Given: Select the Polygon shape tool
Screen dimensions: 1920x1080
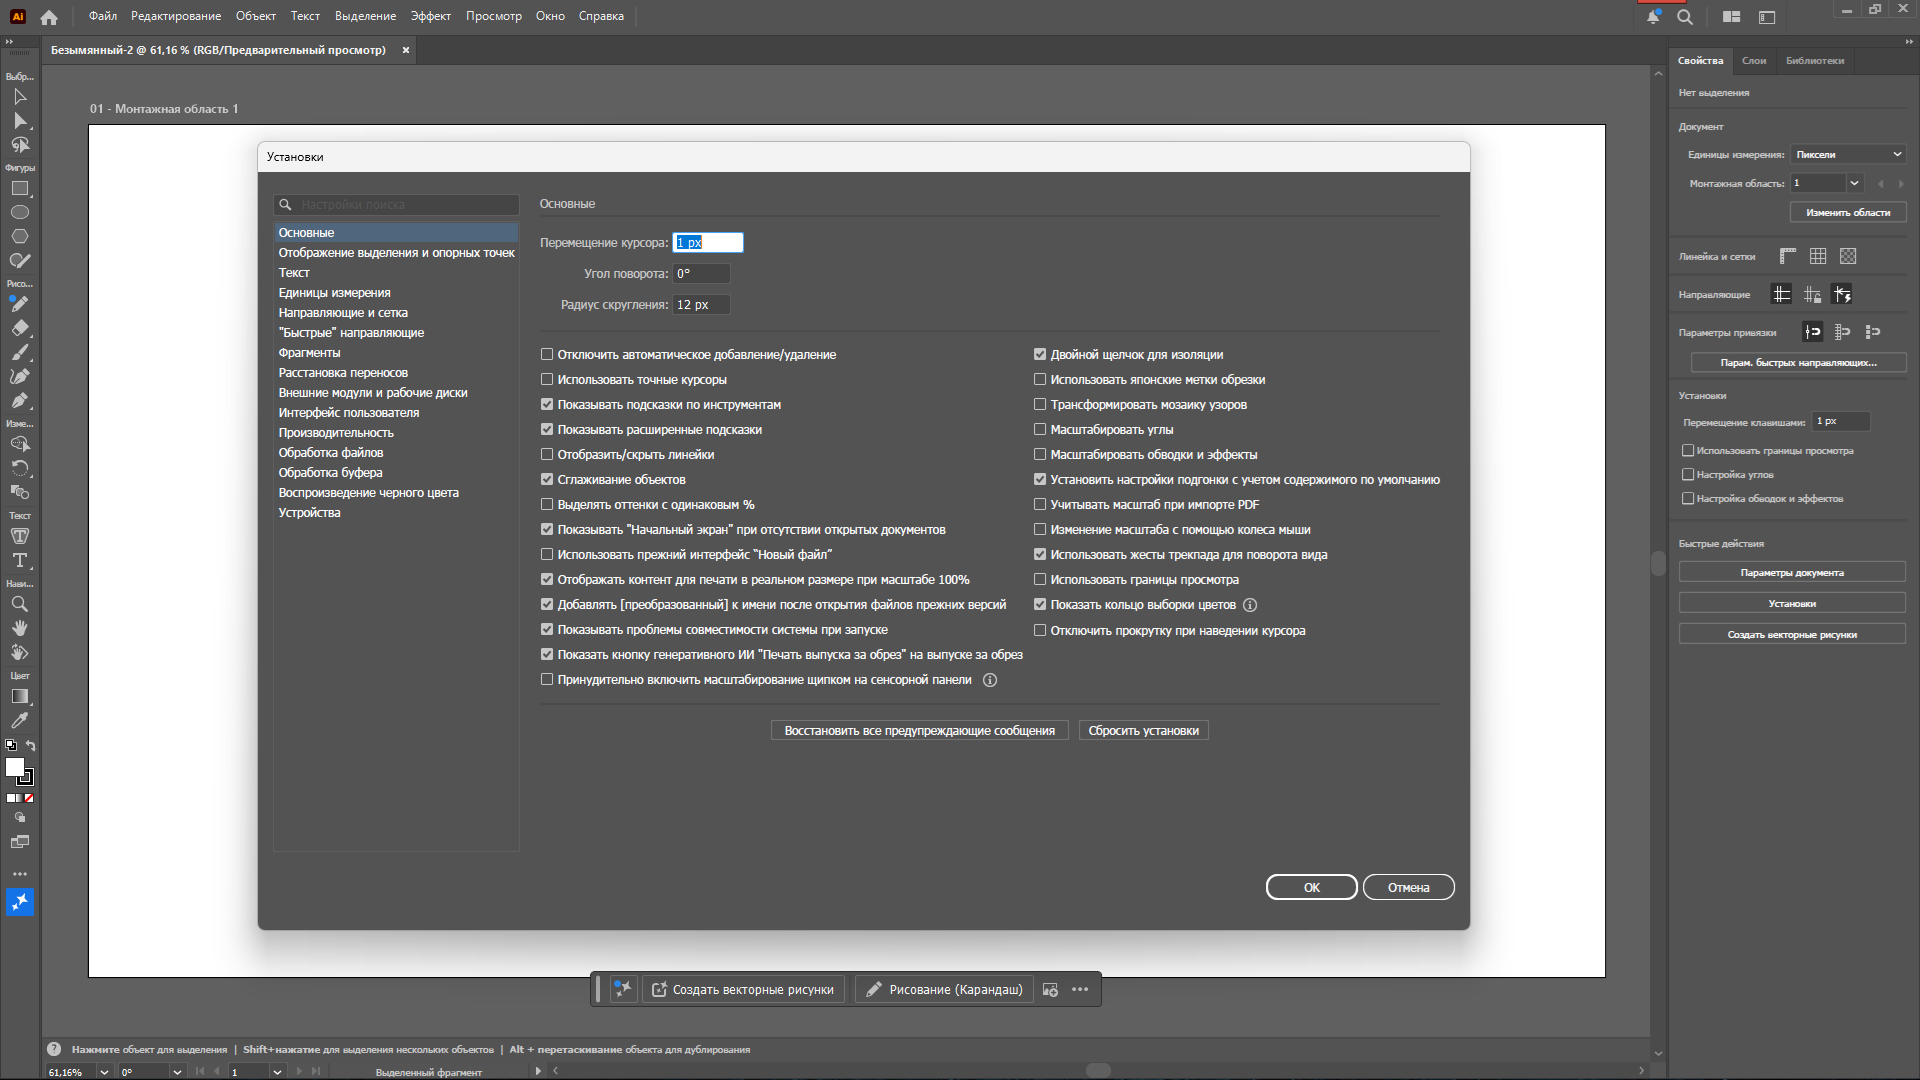Looking at the screenshot, I should point(19,237).
